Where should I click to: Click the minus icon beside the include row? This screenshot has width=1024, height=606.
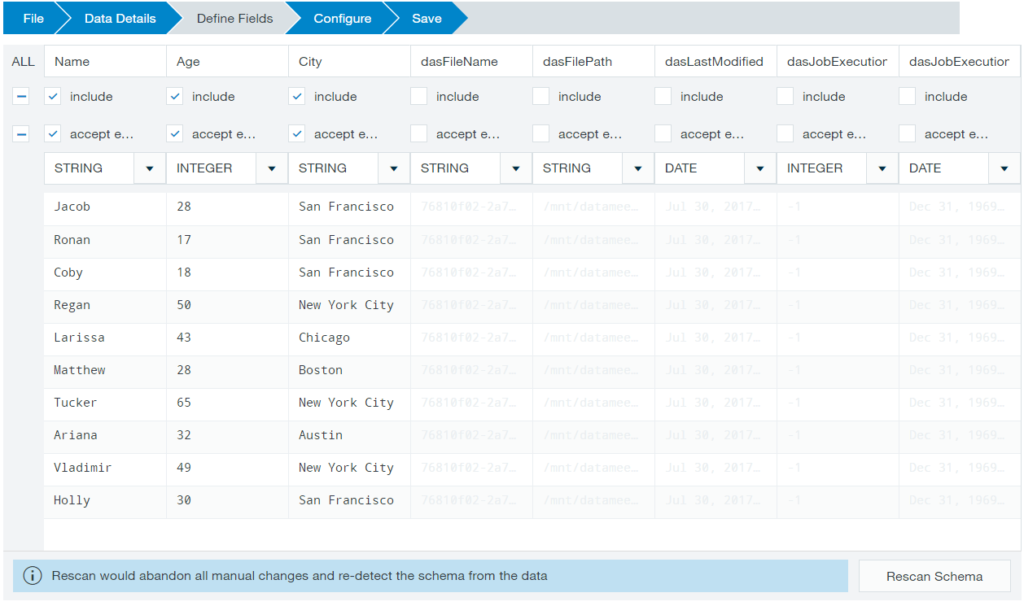pyautogui.click(x=22, y=96)
